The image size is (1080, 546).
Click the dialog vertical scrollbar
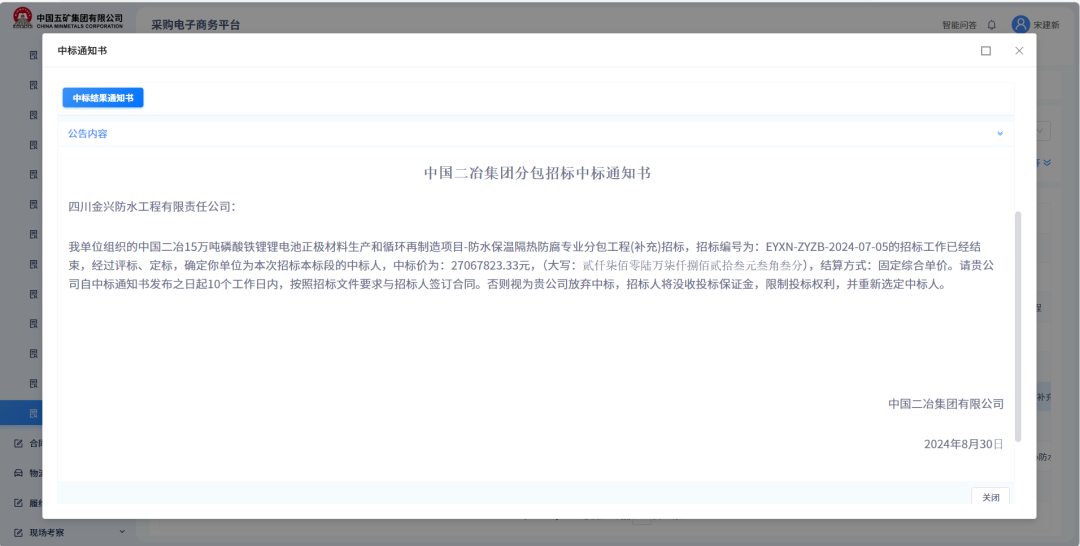pos(1018,326)
